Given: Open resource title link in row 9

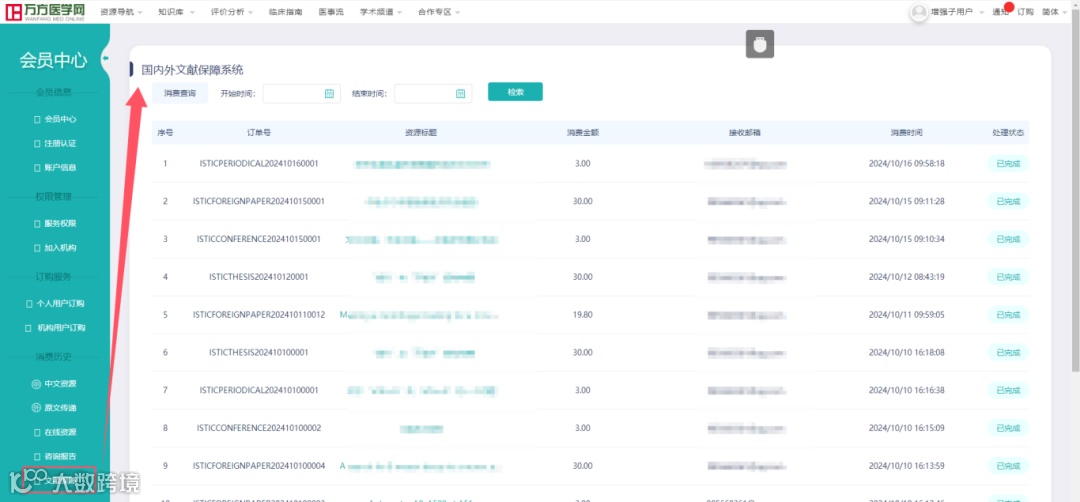Looking at the screenshot, I should click(419, 466).
